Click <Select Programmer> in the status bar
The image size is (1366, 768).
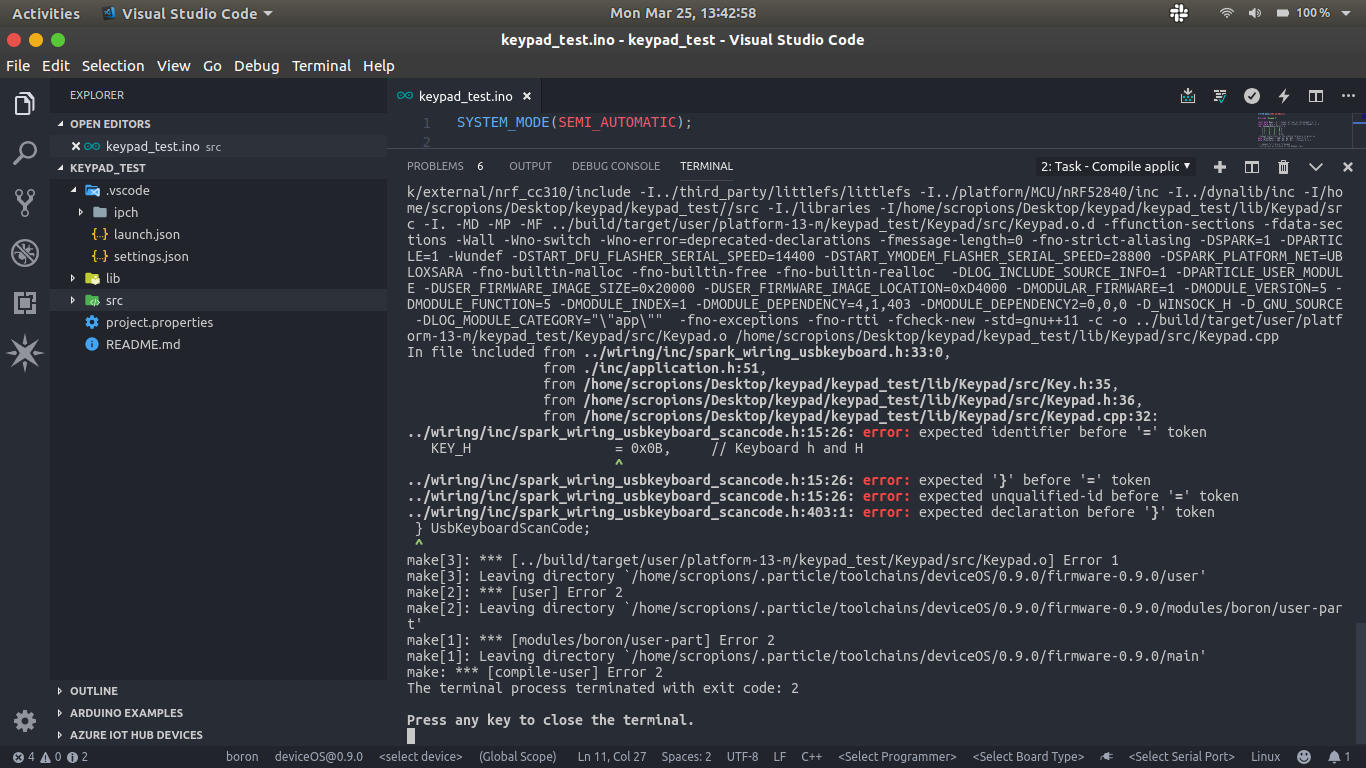(x=896, y=757)
